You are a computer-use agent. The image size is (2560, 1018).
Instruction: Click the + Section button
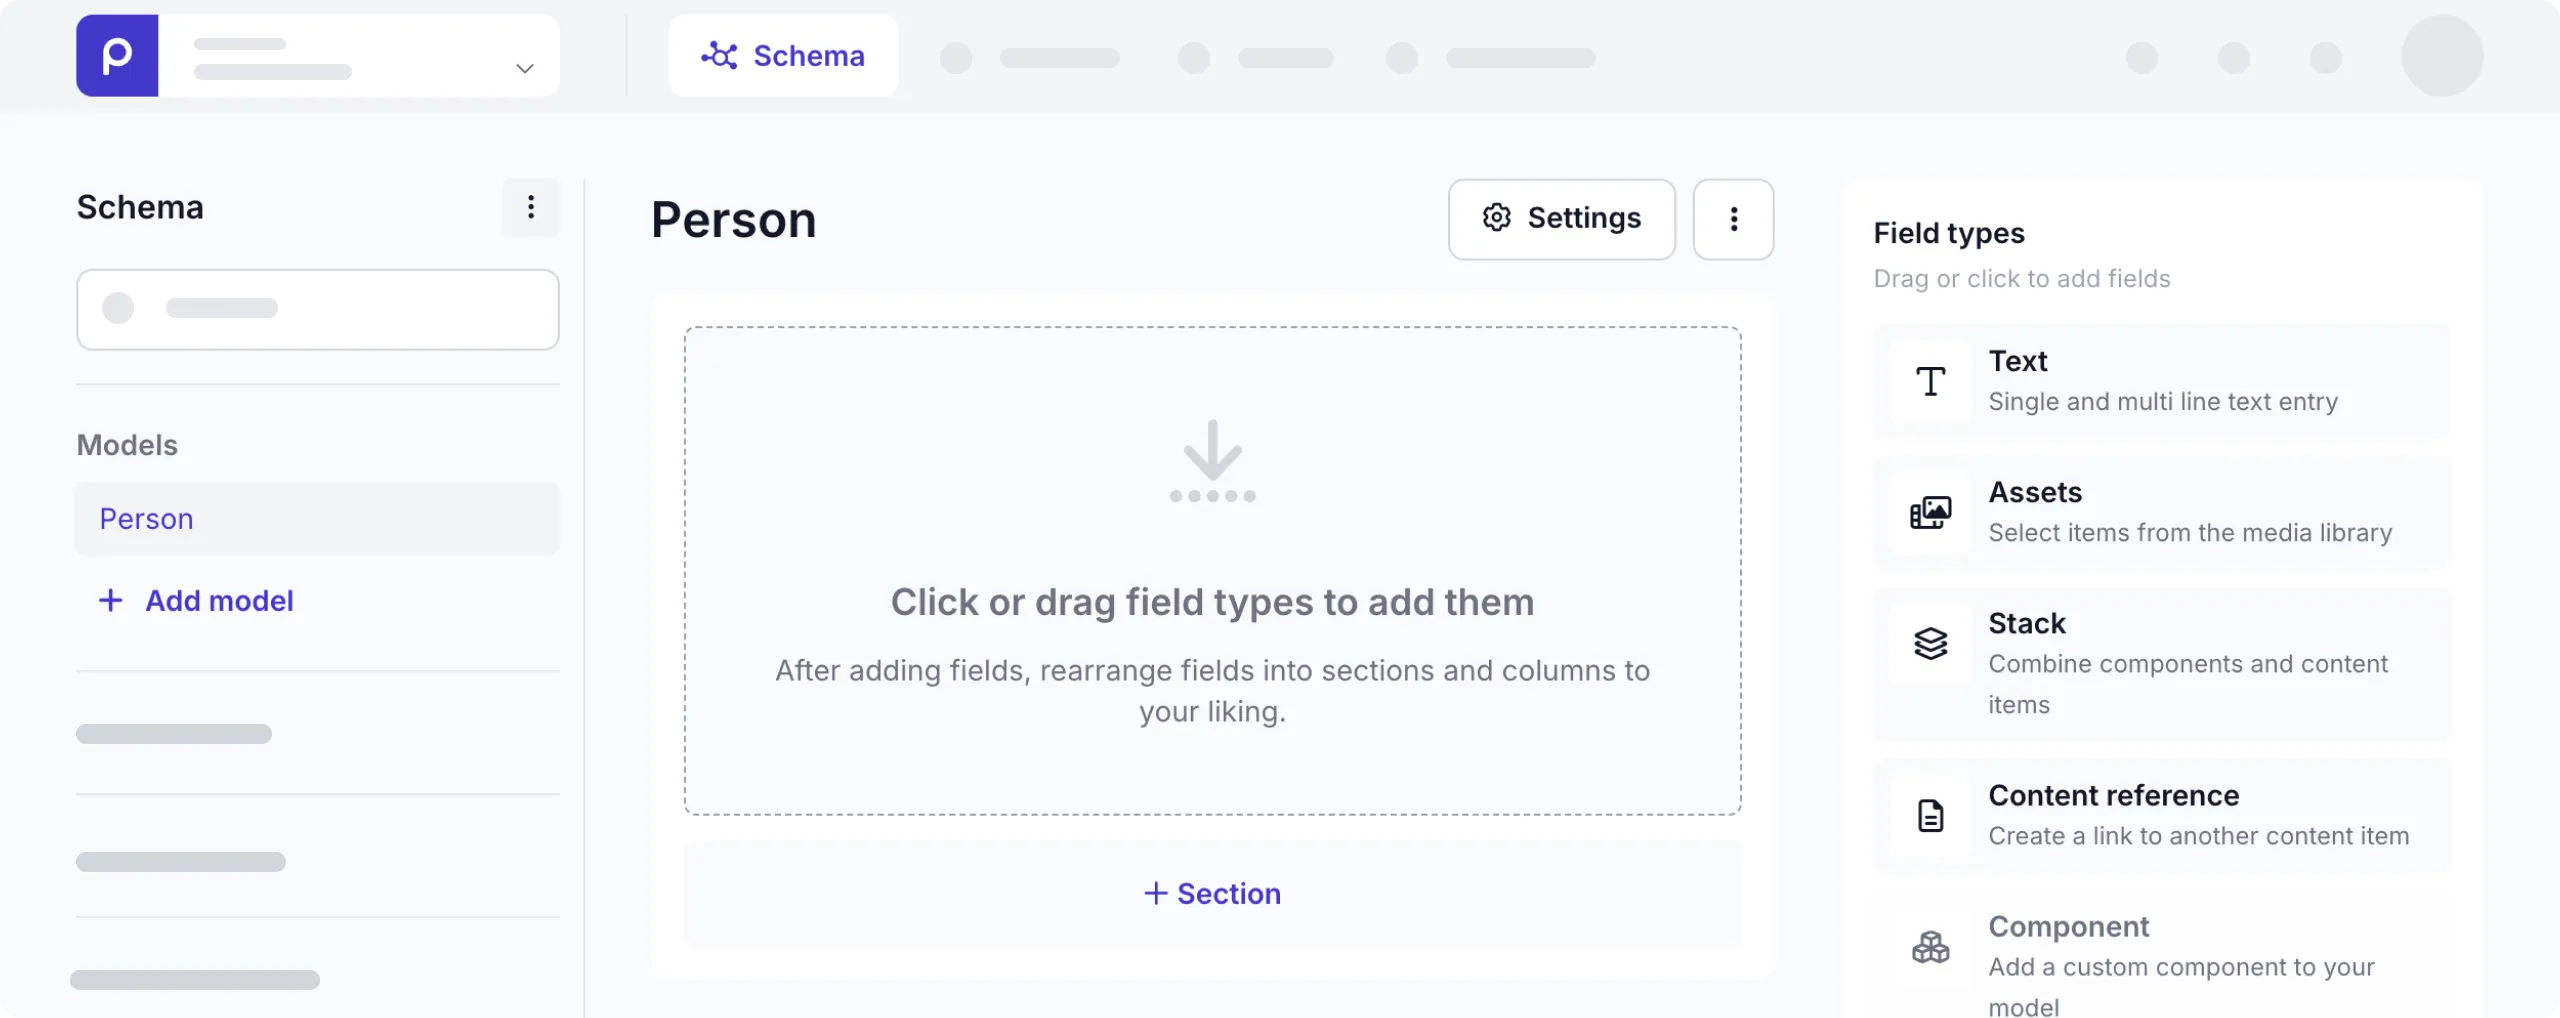pos(1212,893)
